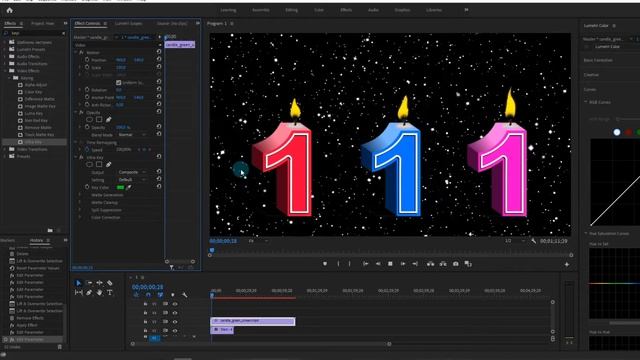Open Program monitor Fit zoom dropdown

258,241
